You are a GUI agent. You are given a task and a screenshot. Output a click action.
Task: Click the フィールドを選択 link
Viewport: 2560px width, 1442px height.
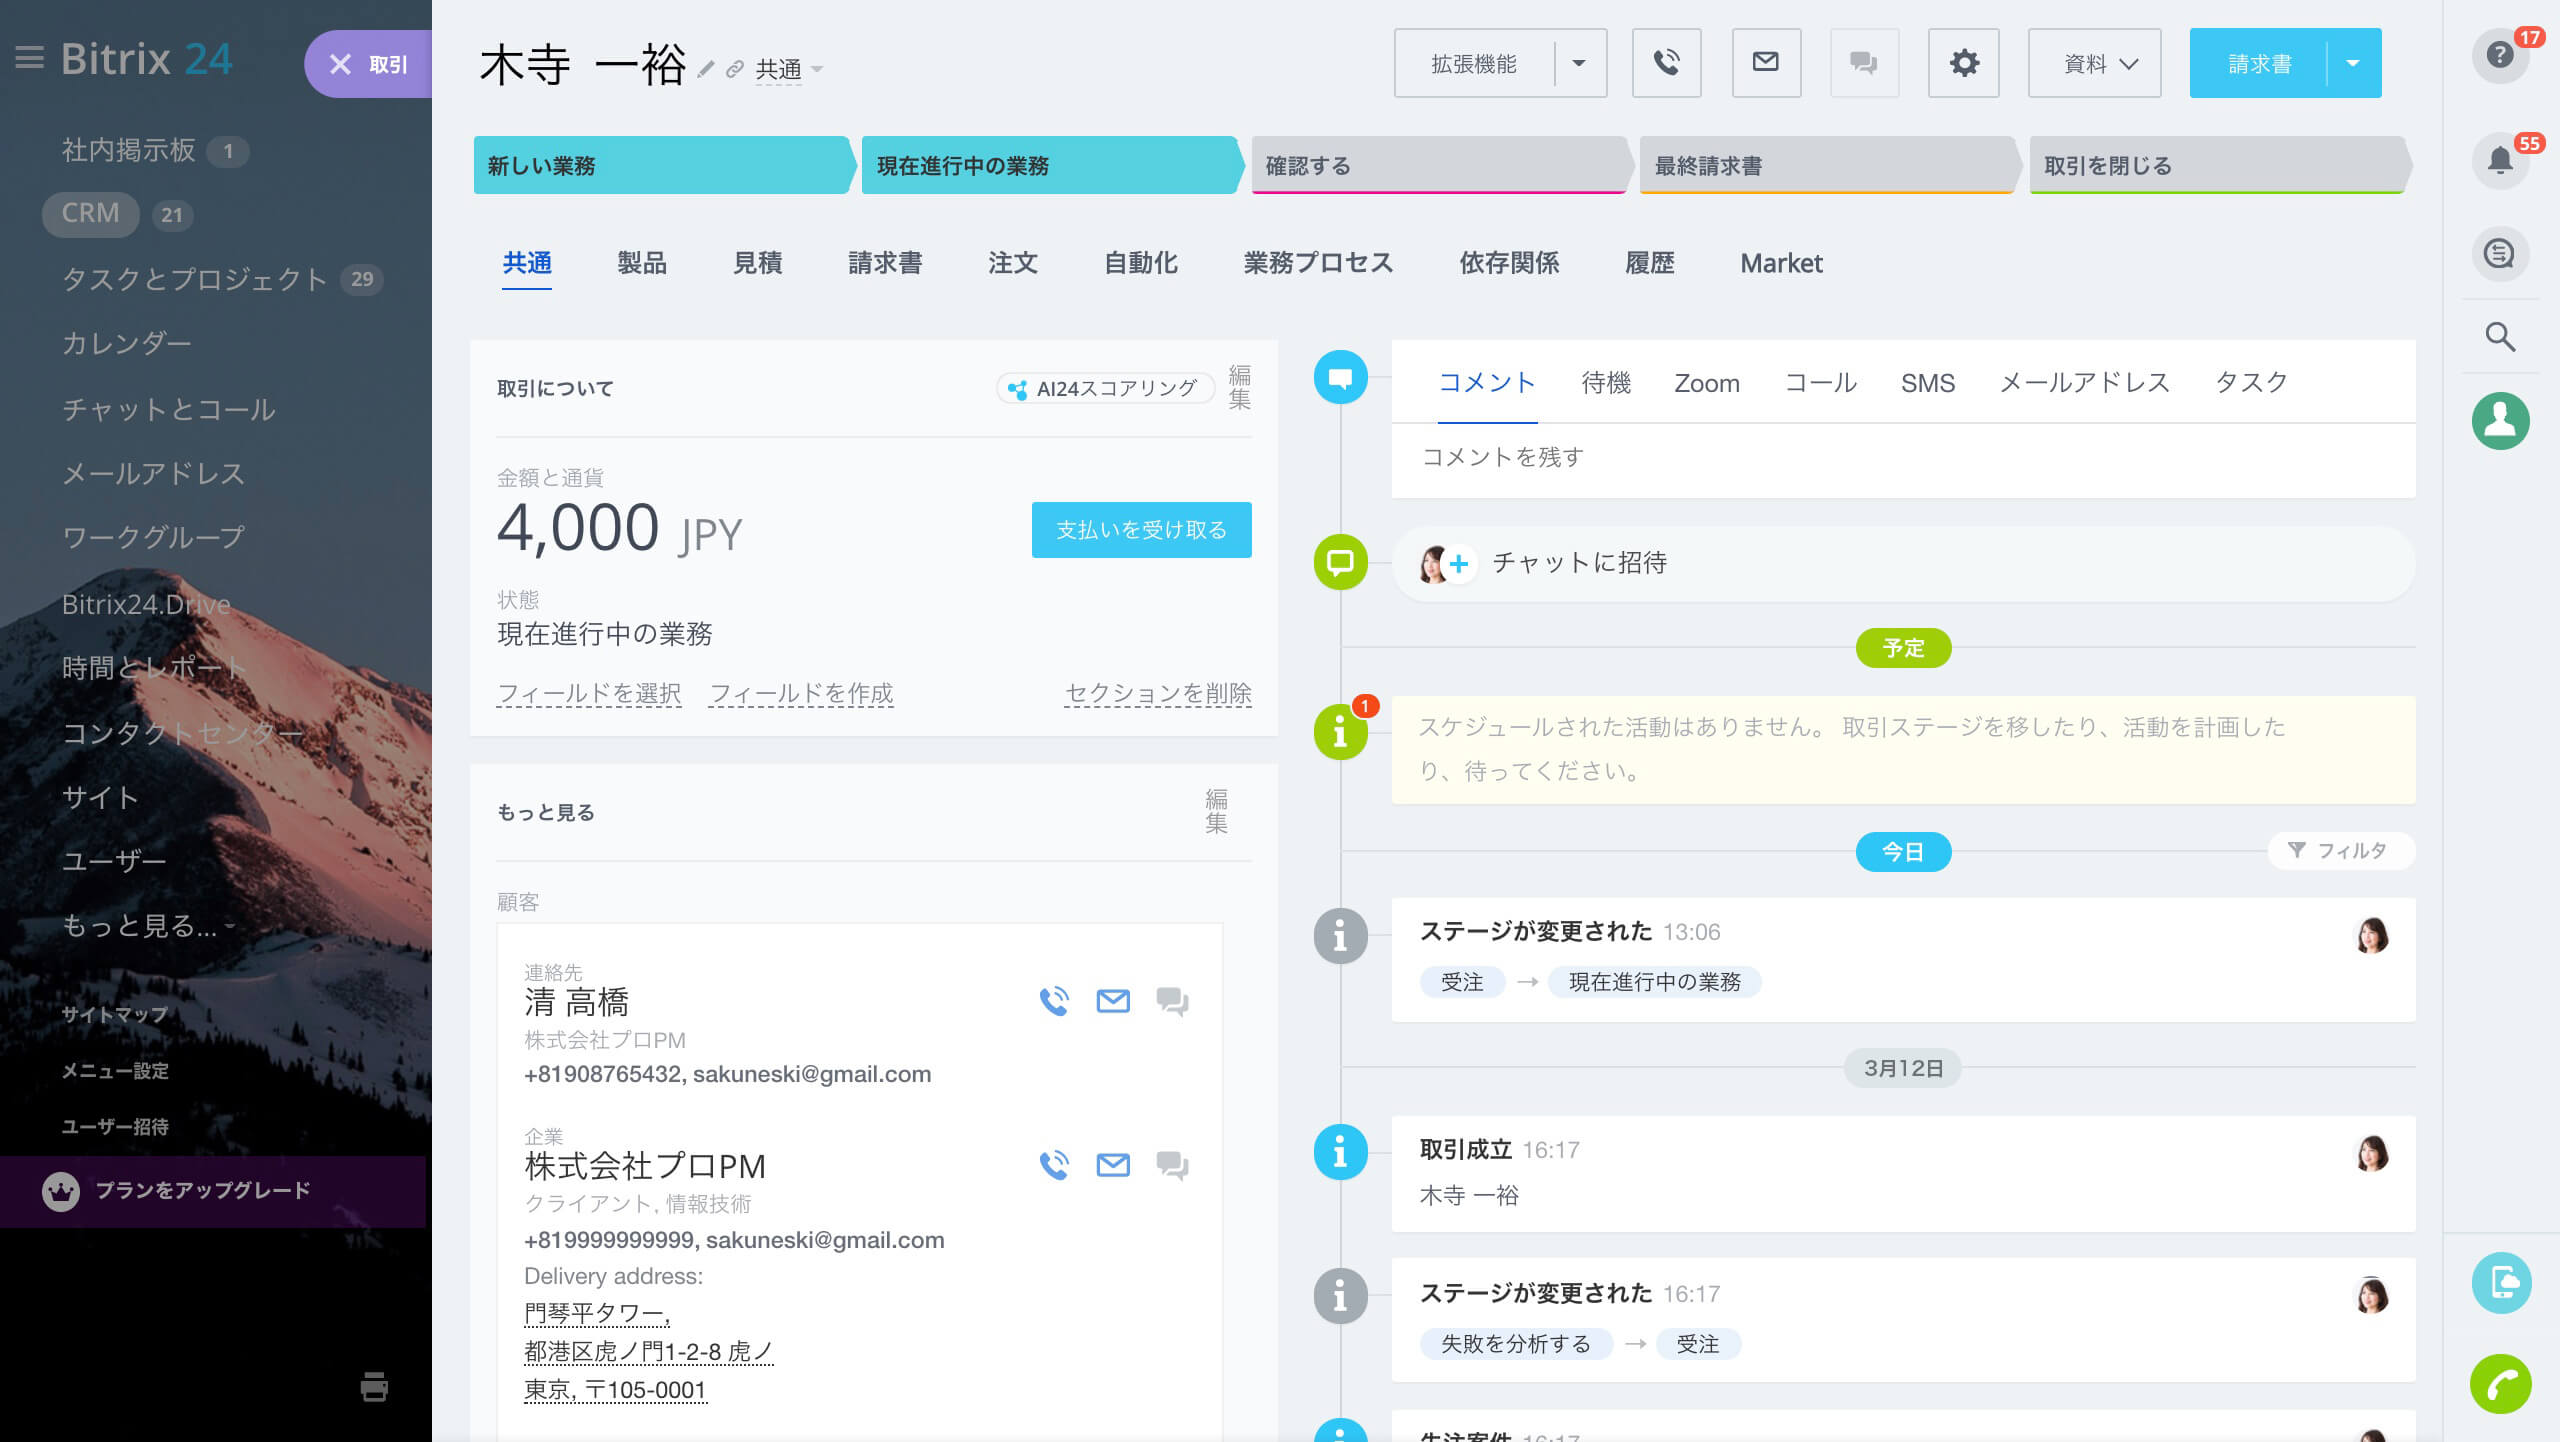pos(589,693)
